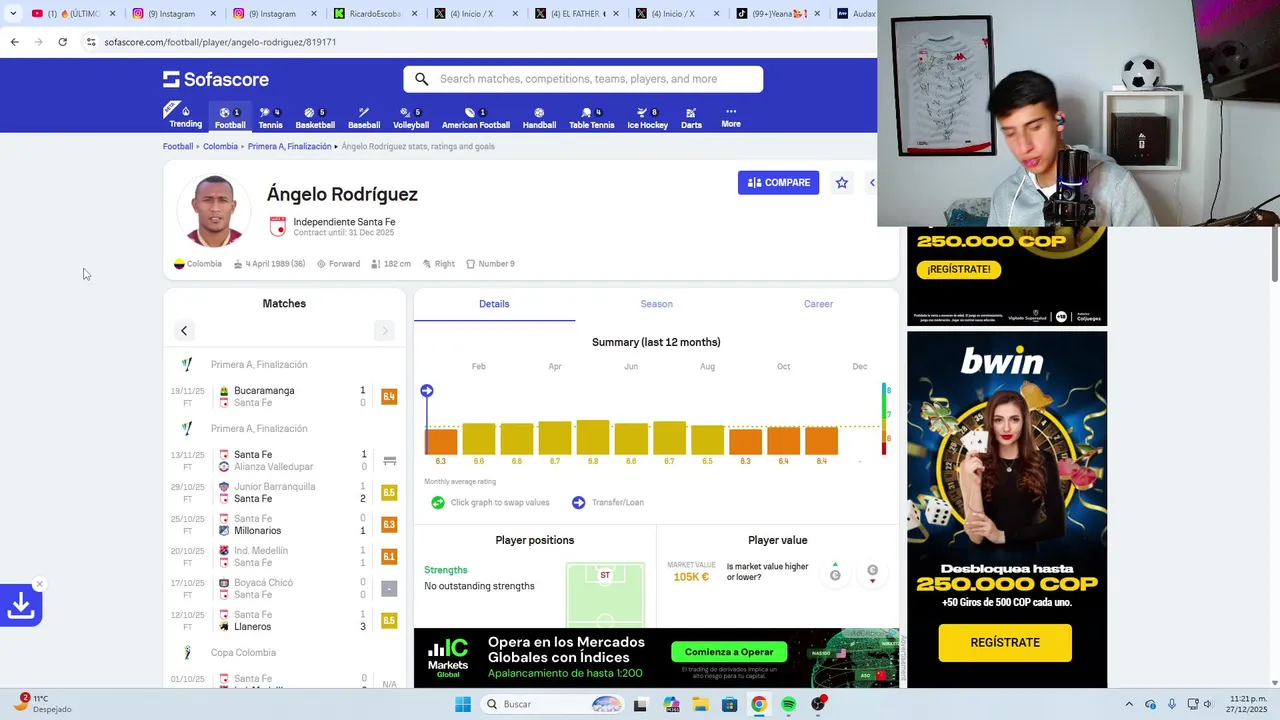
Task: Click Ángelo Rodríguez player photo
Action: tap(213, 211)
